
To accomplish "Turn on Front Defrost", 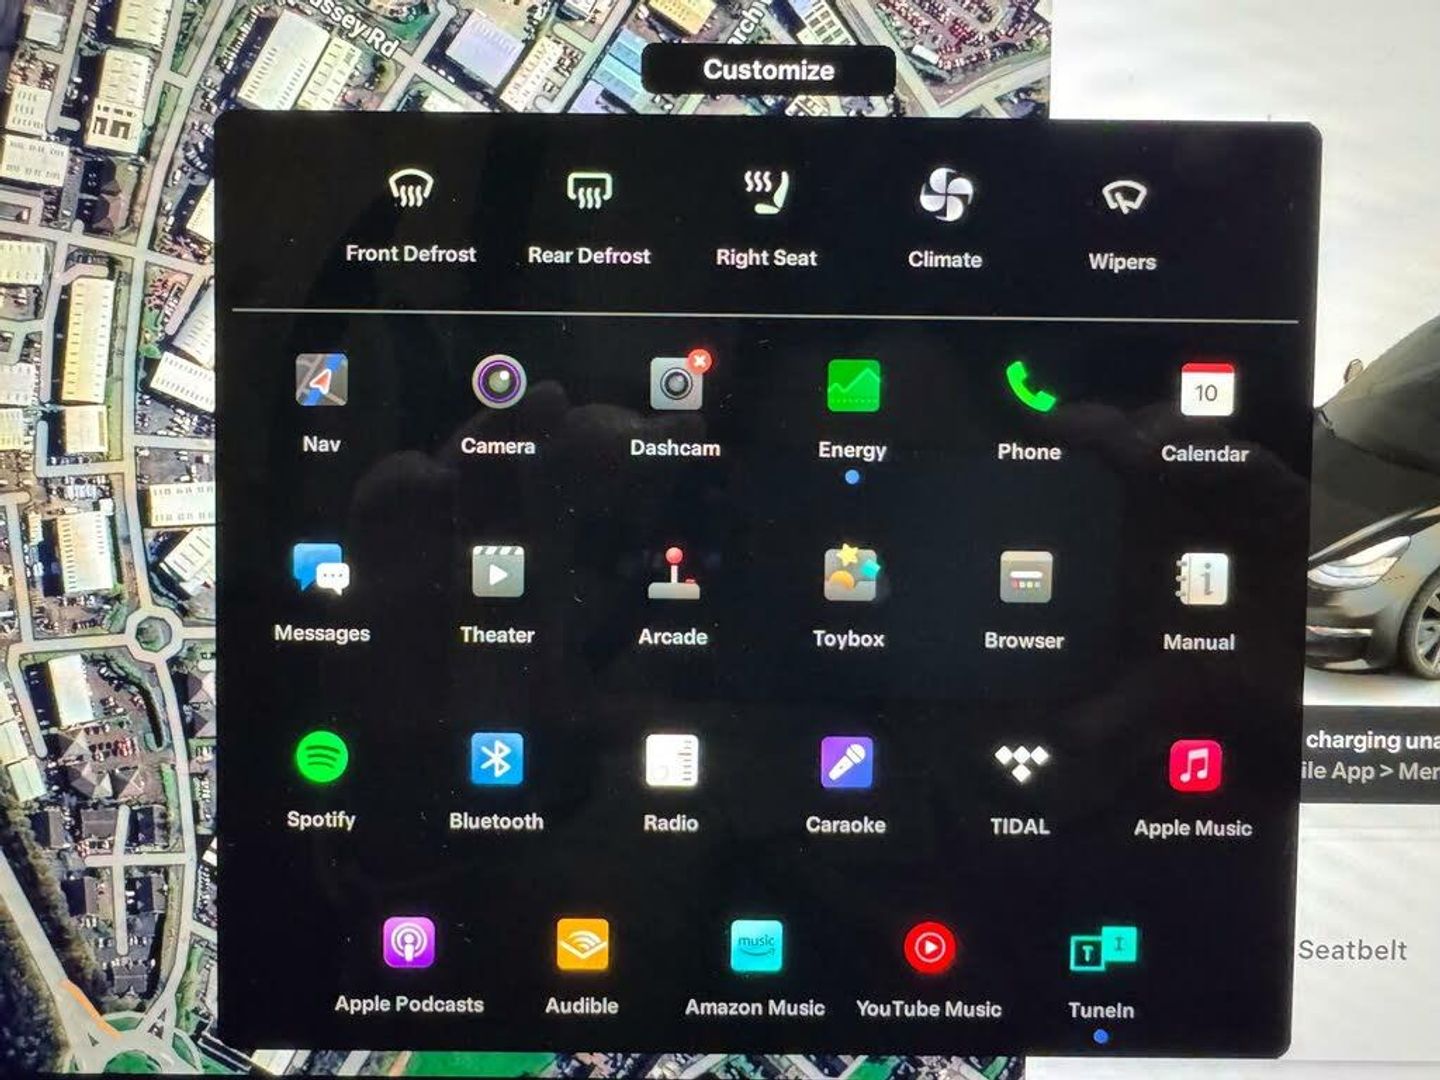I will [x=410, y=215].
